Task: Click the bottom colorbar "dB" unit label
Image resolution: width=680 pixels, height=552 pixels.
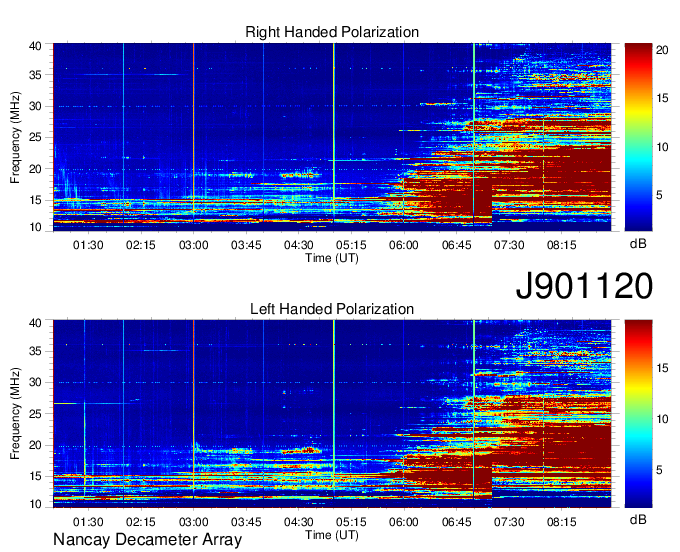Action: click(x=638, y=520)
